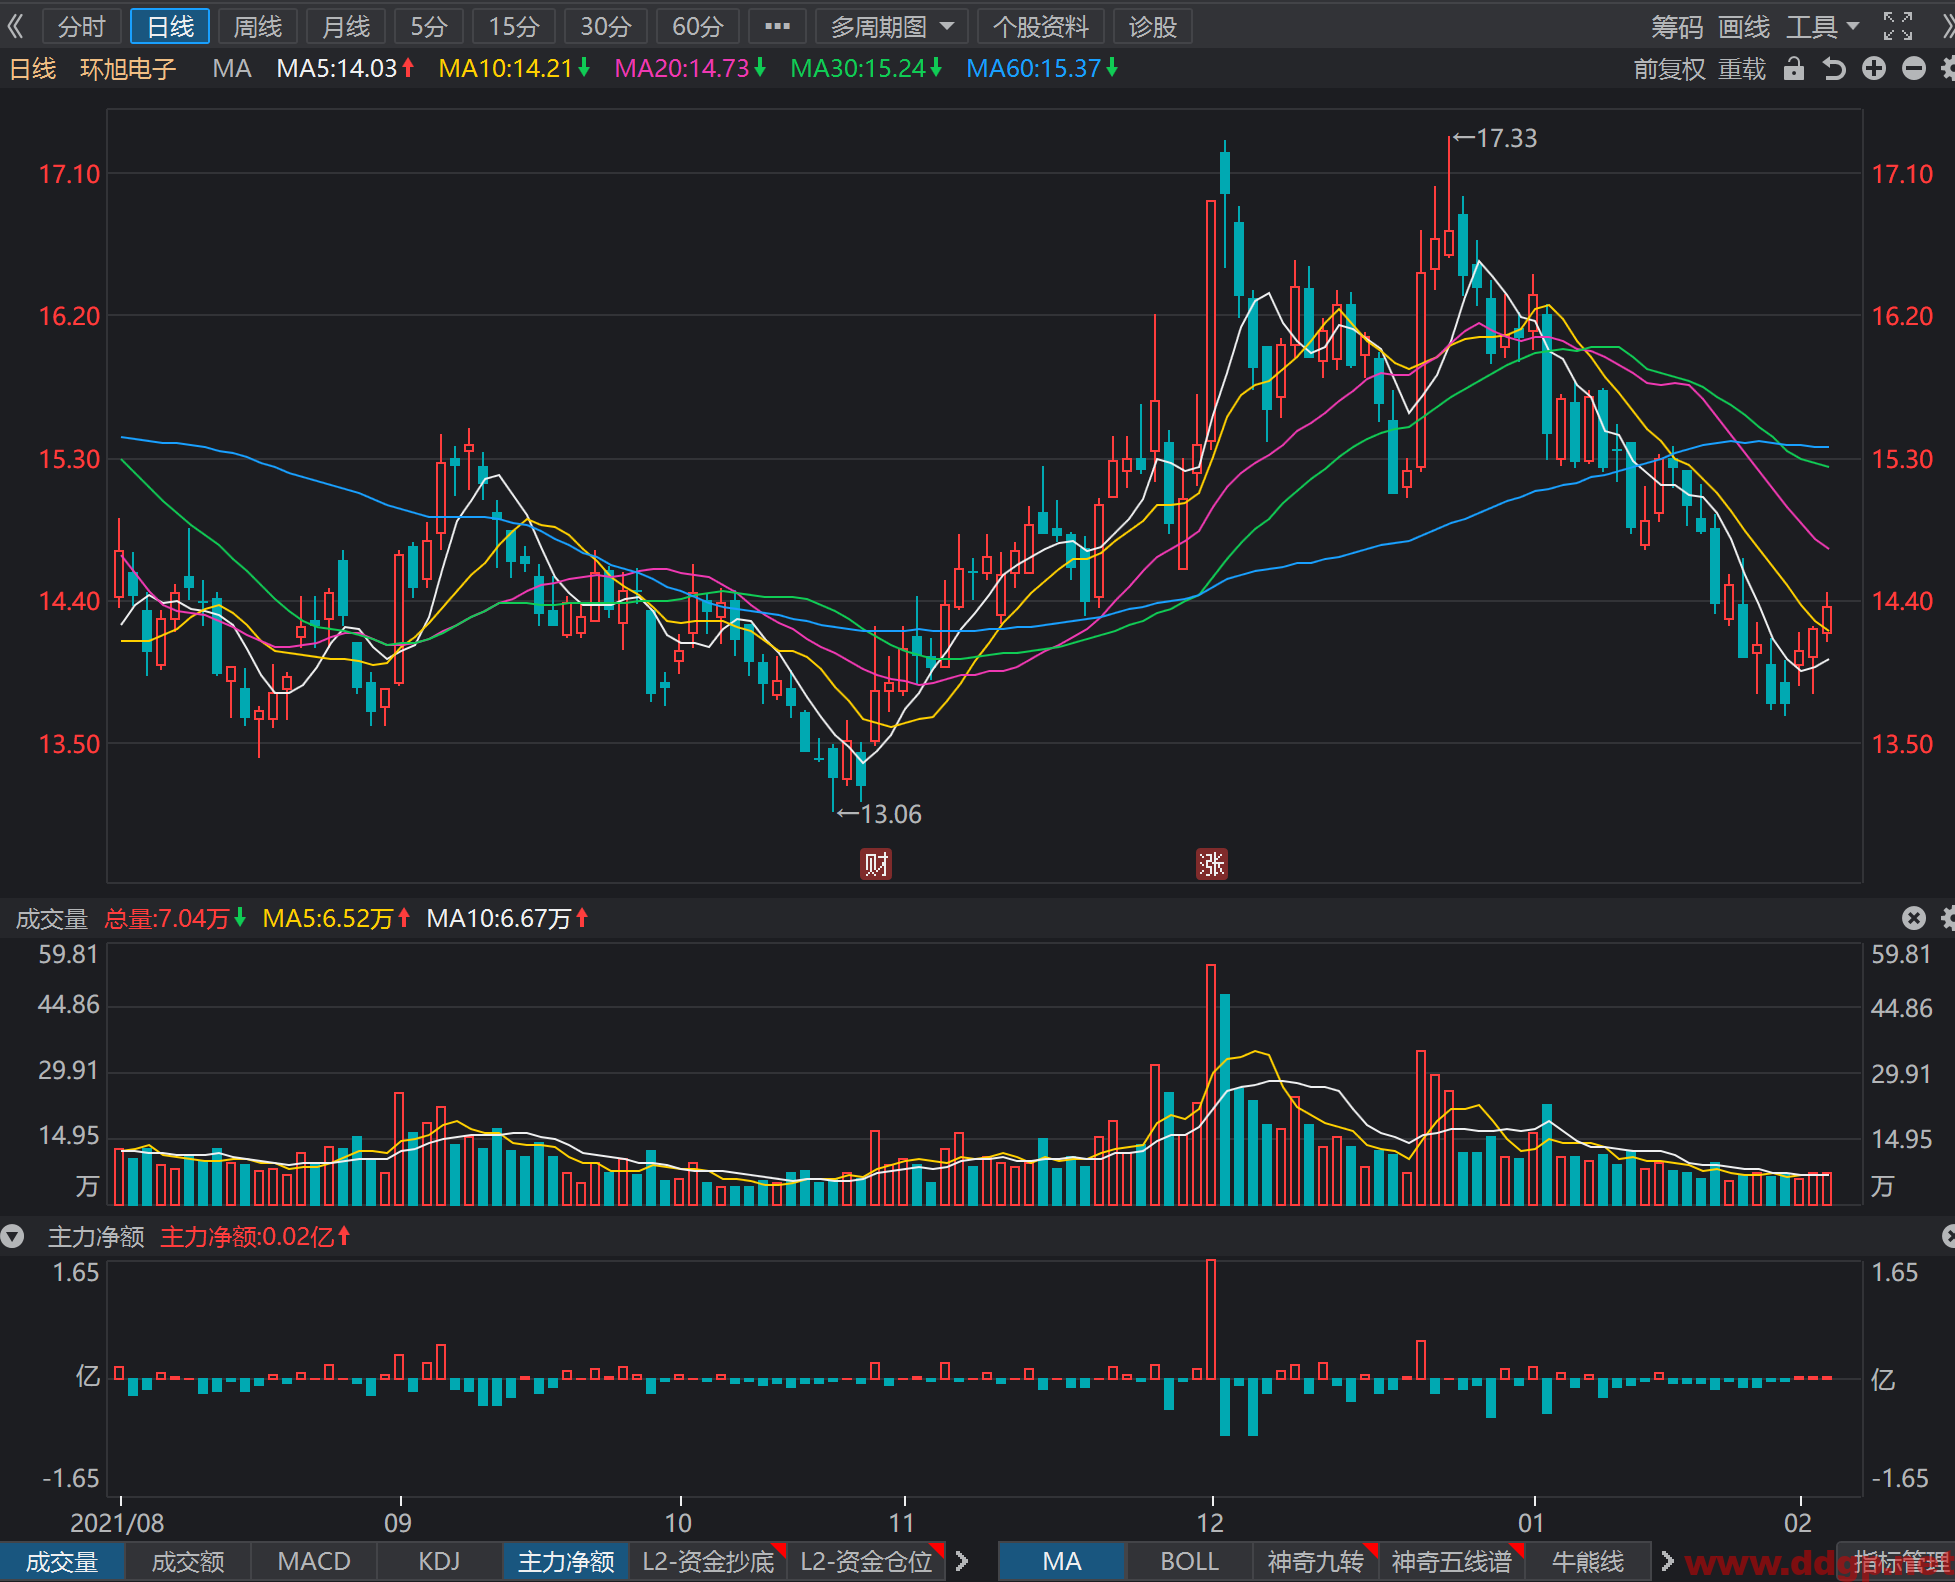
Task: Open more periods ellipsis menu
Action: 777,27
